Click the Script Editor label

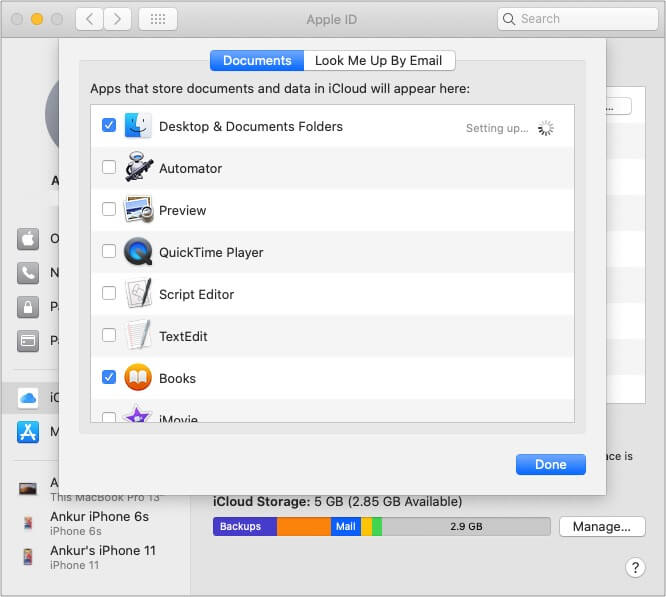click(x=196, y=294)
